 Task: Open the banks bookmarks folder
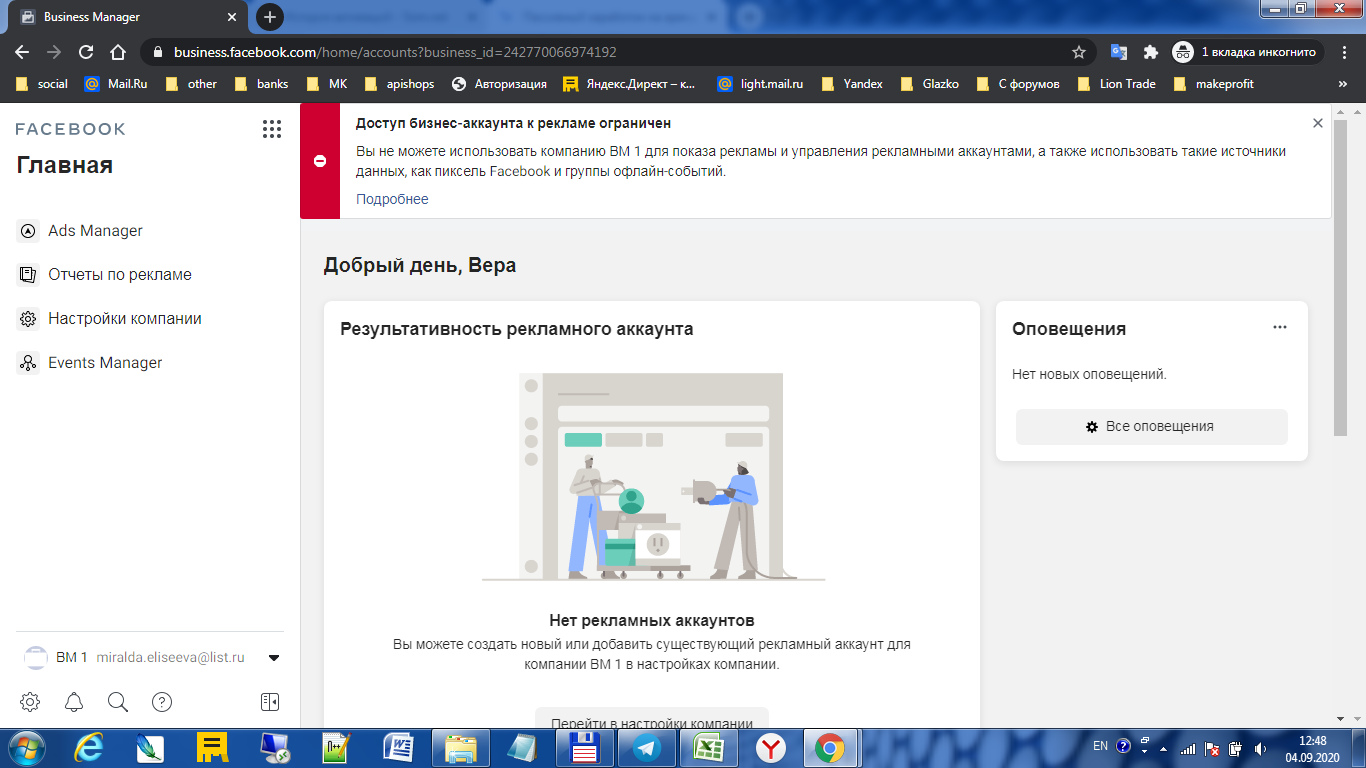tap(261, 84)
